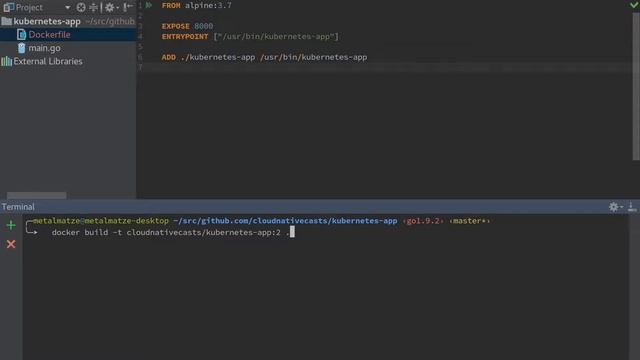640x360 pixels.
Task: Open the Dockerfile in project tree
Action: [x=49, y=35]
